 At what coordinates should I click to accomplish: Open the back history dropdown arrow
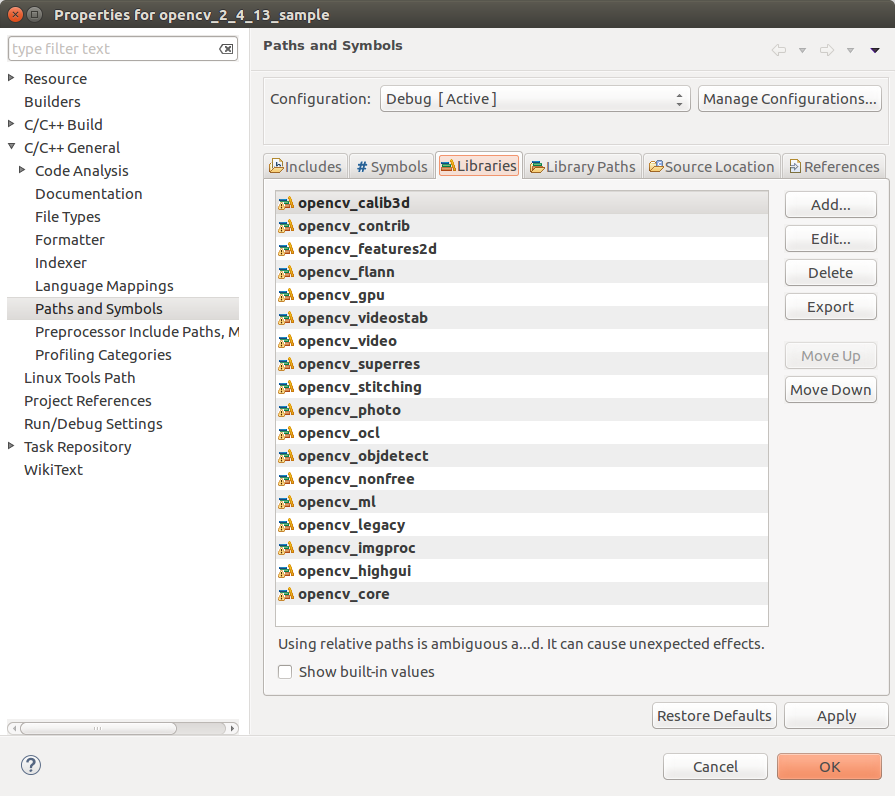(802, 51)
